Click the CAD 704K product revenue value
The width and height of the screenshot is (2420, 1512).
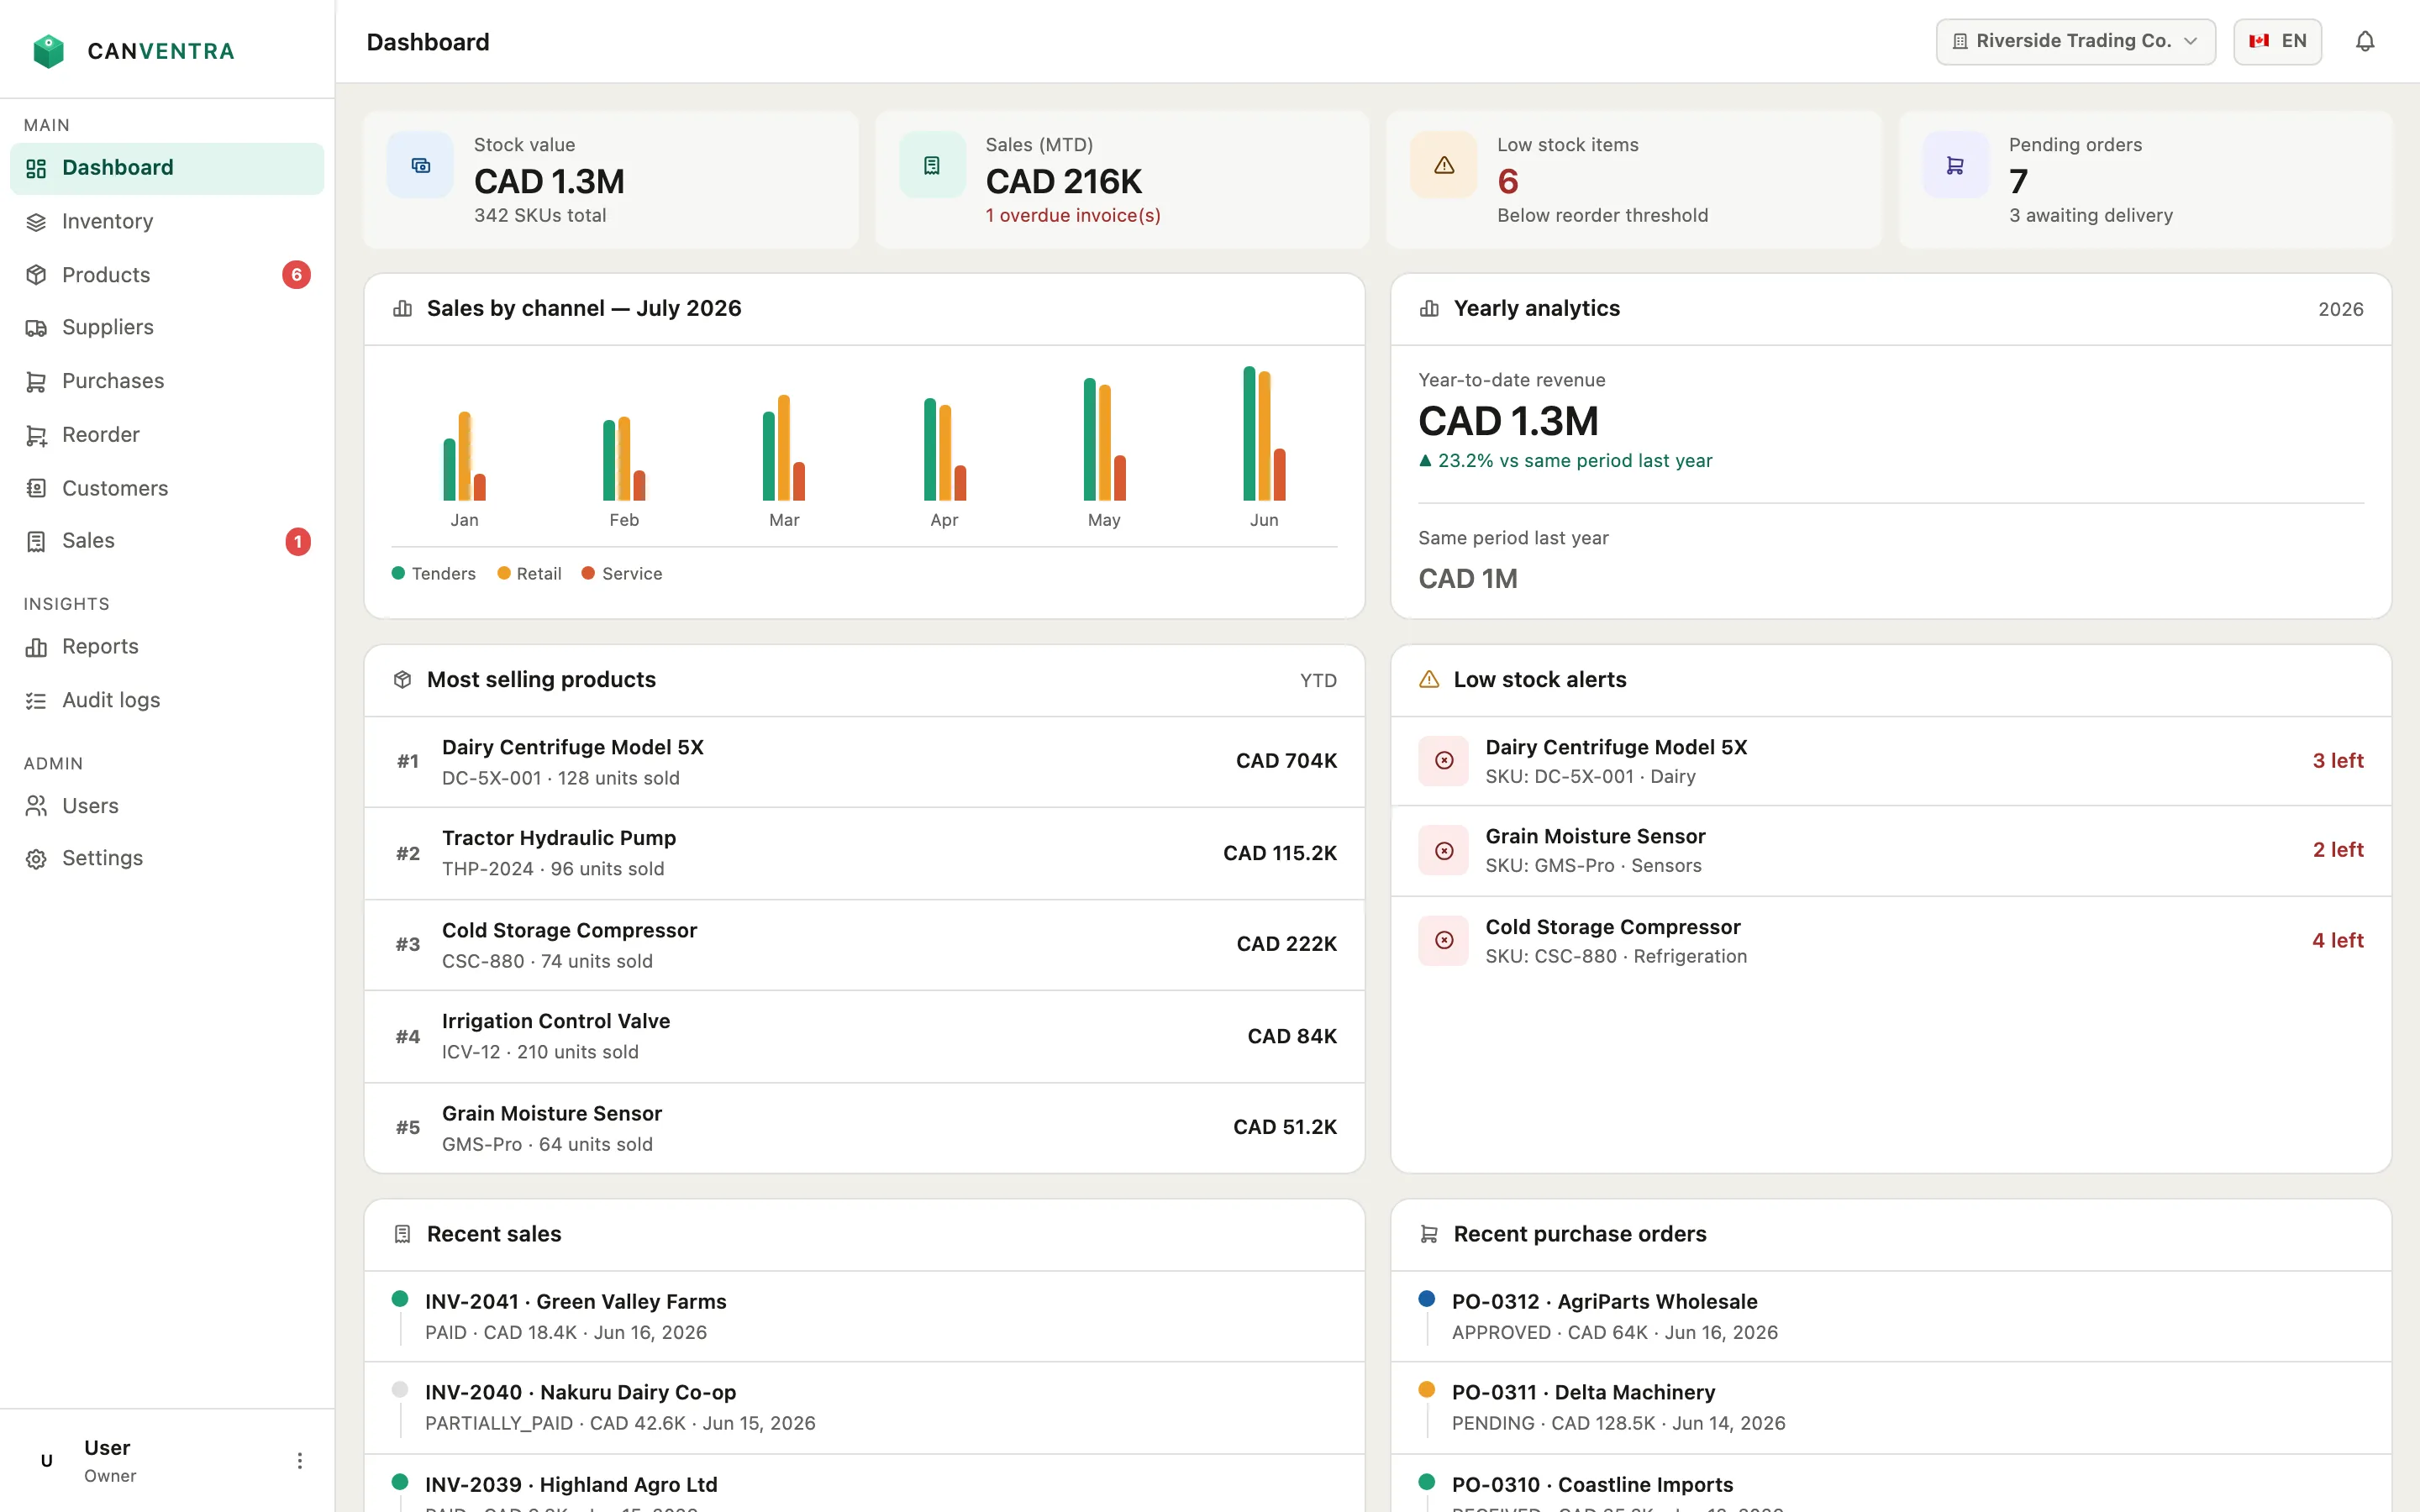(x=1286, y=761)
